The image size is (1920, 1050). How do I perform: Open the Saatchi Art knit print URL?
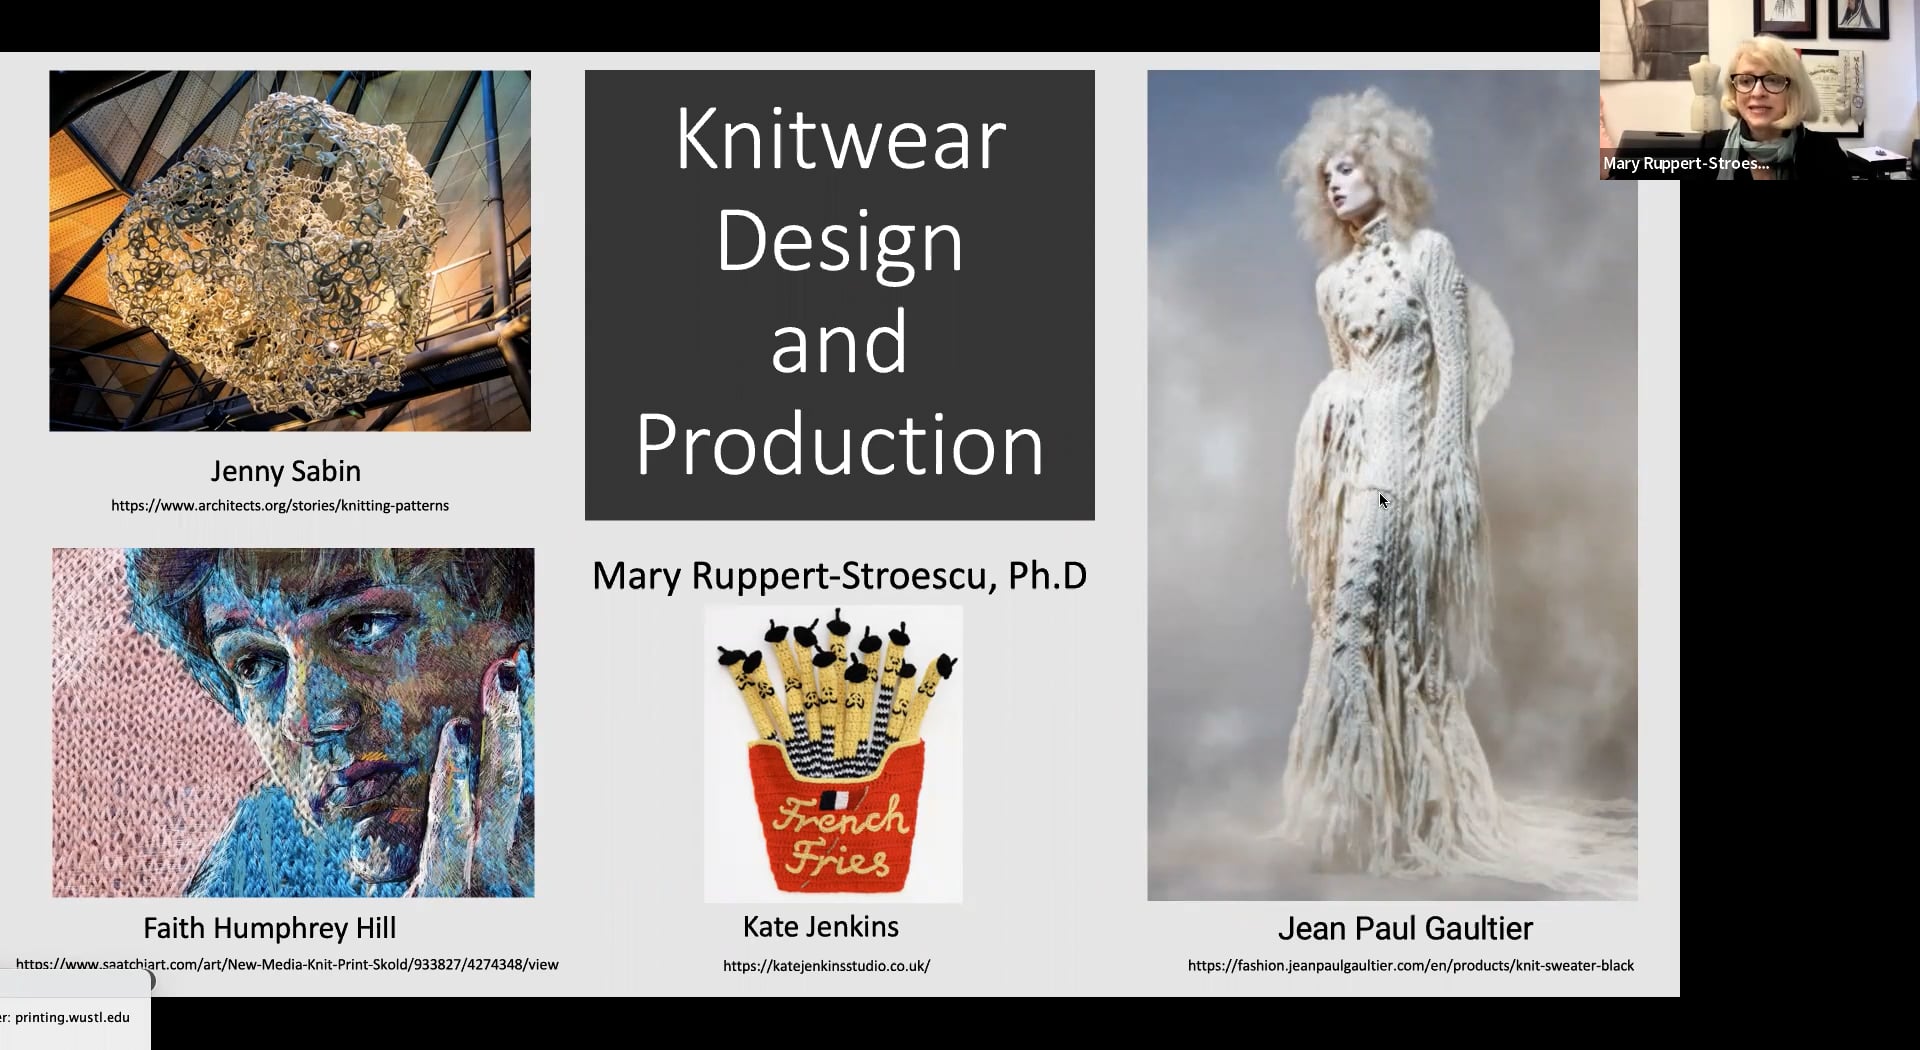pos(287,965)
